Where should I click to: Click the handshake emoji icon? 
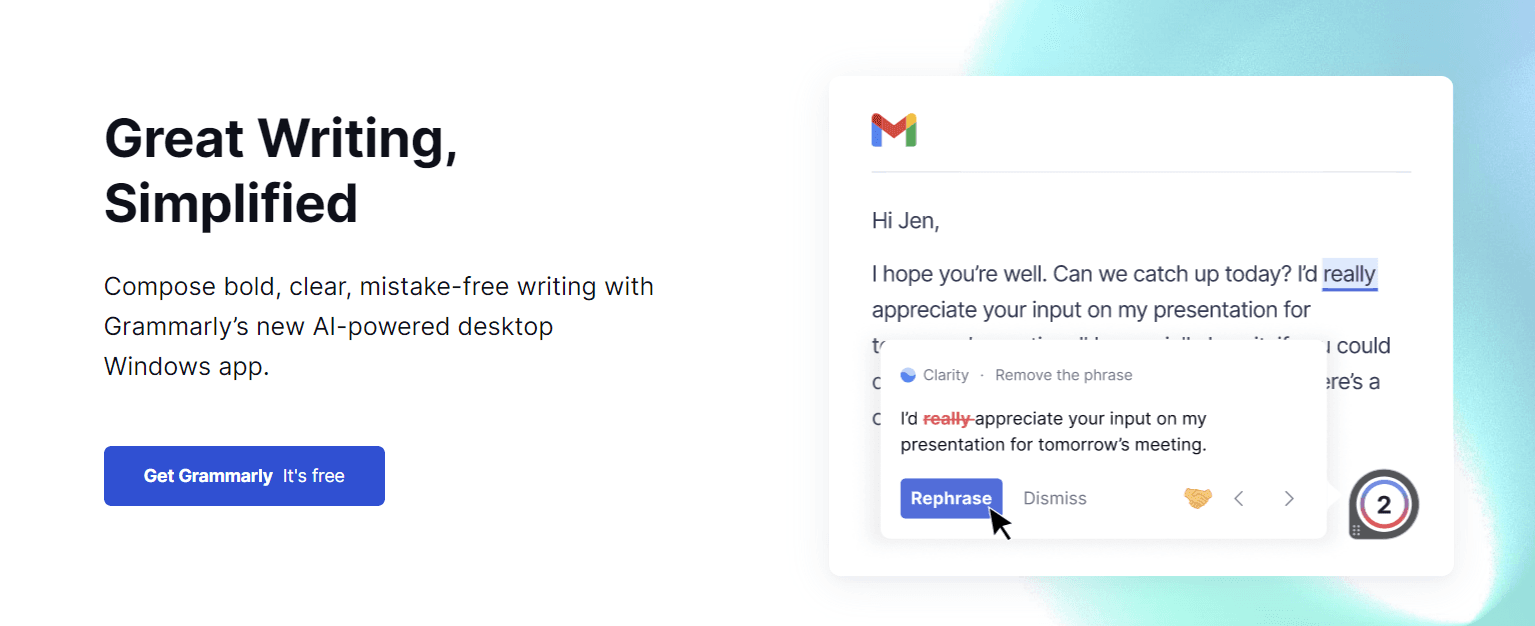tap(1197, 498)
